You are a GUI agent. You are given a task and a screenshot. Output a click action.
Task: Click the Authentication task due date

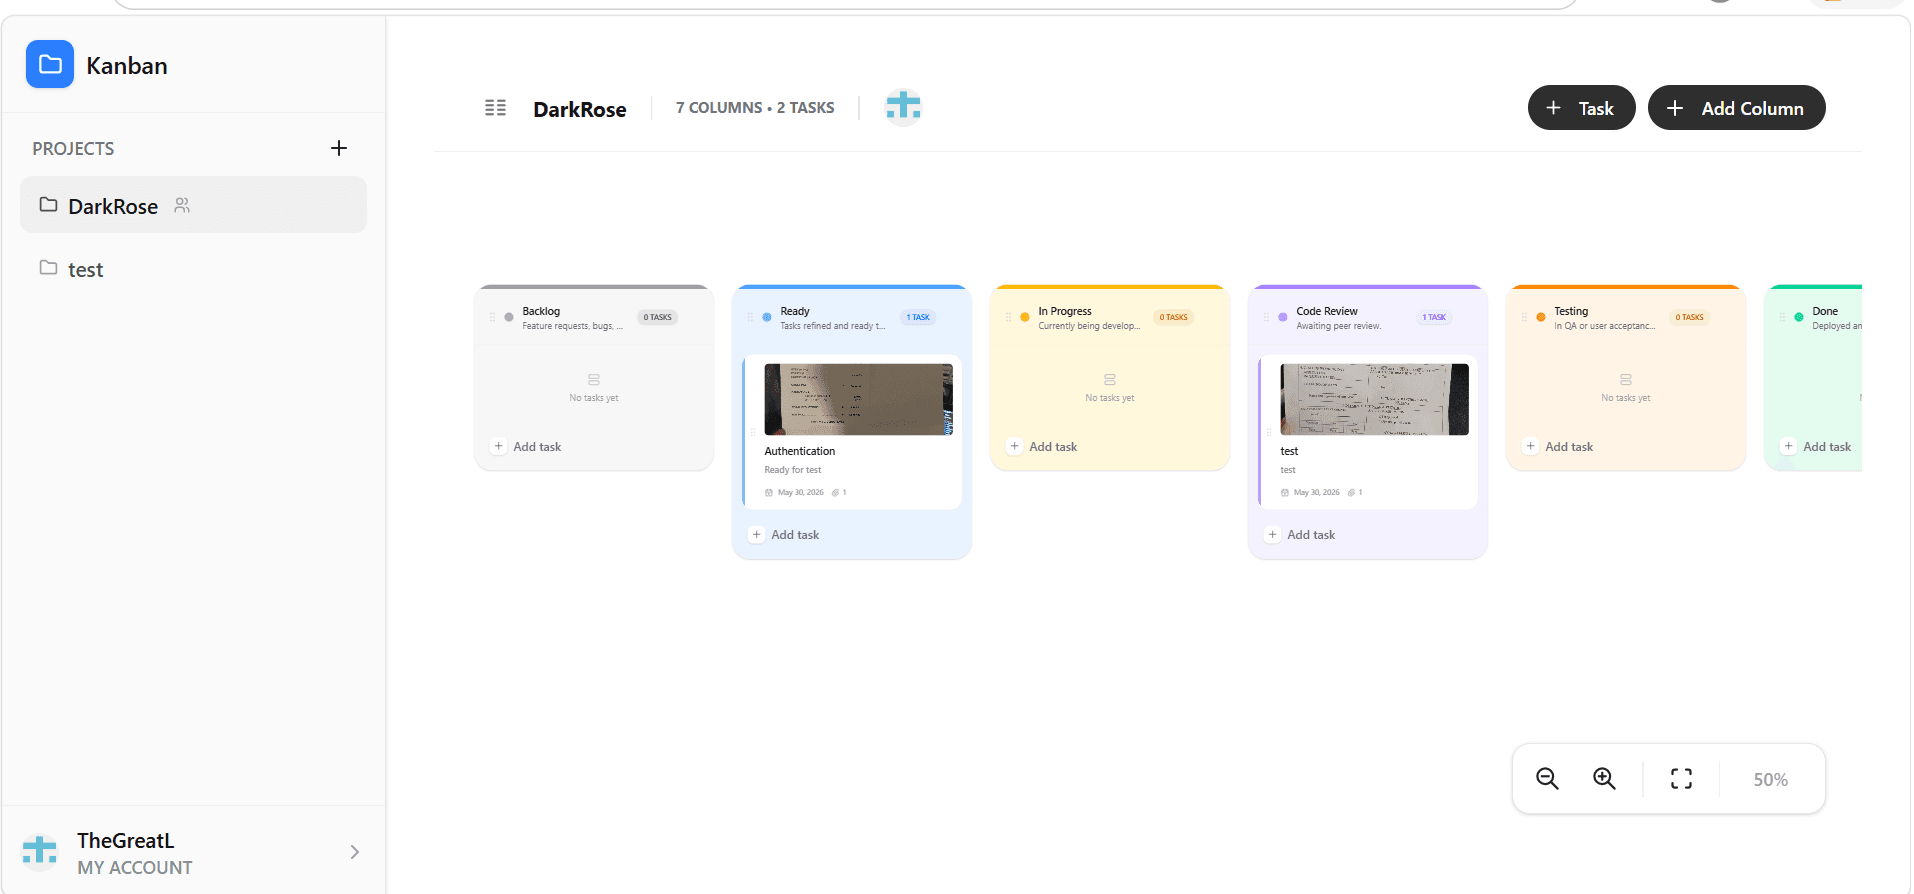(795, 492)
